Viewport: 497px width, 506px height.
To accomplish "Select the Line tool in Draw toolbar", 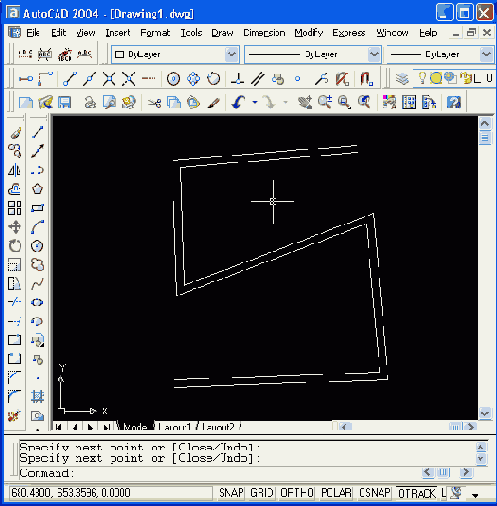I will click(x=37, y=132).
